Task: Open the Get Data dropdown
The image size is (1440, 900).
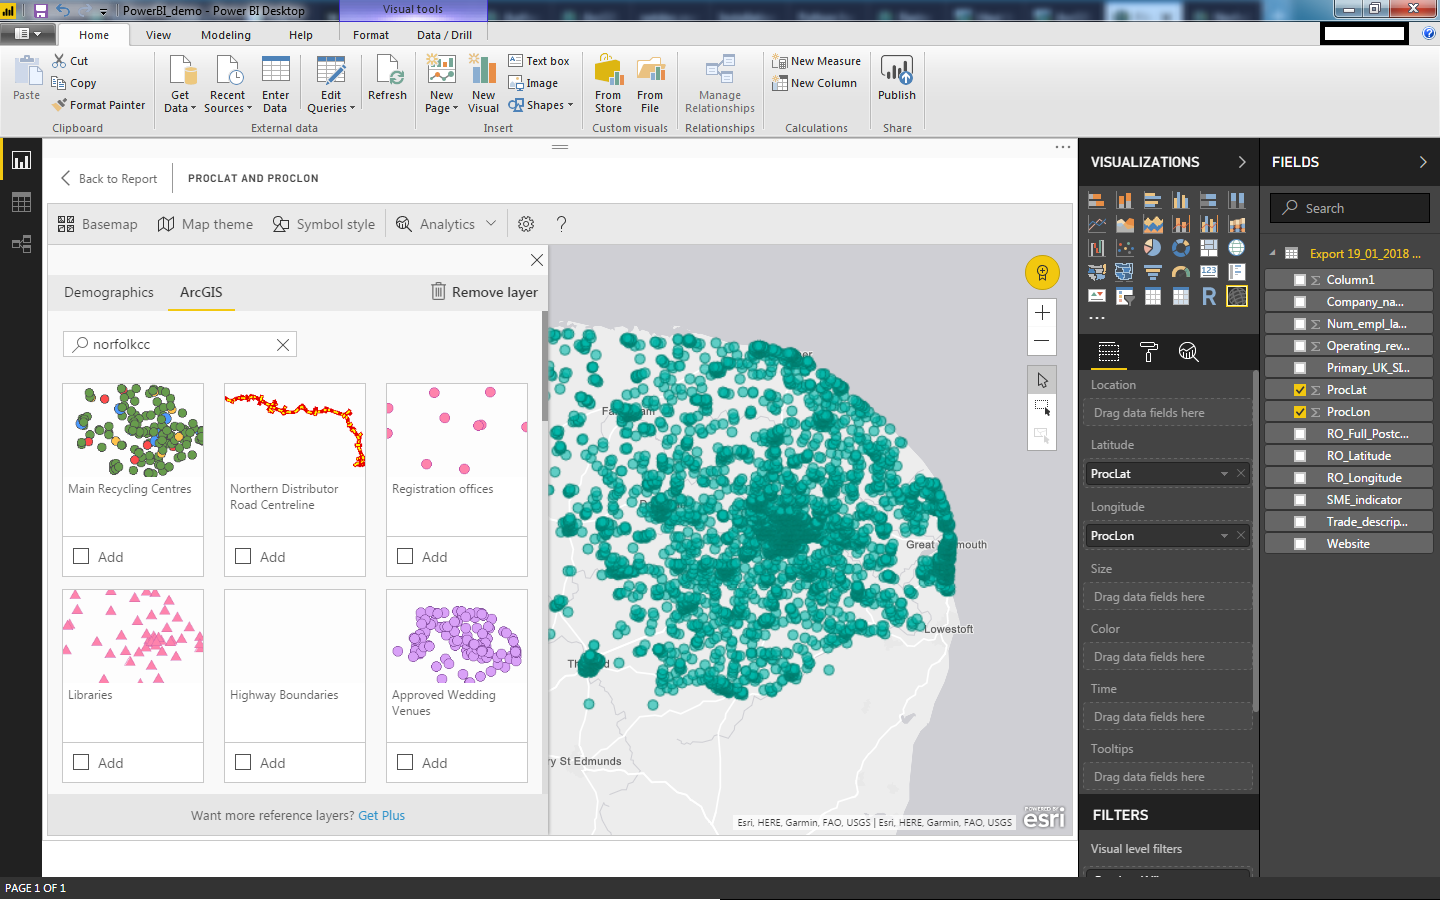Action: [180, 84]
